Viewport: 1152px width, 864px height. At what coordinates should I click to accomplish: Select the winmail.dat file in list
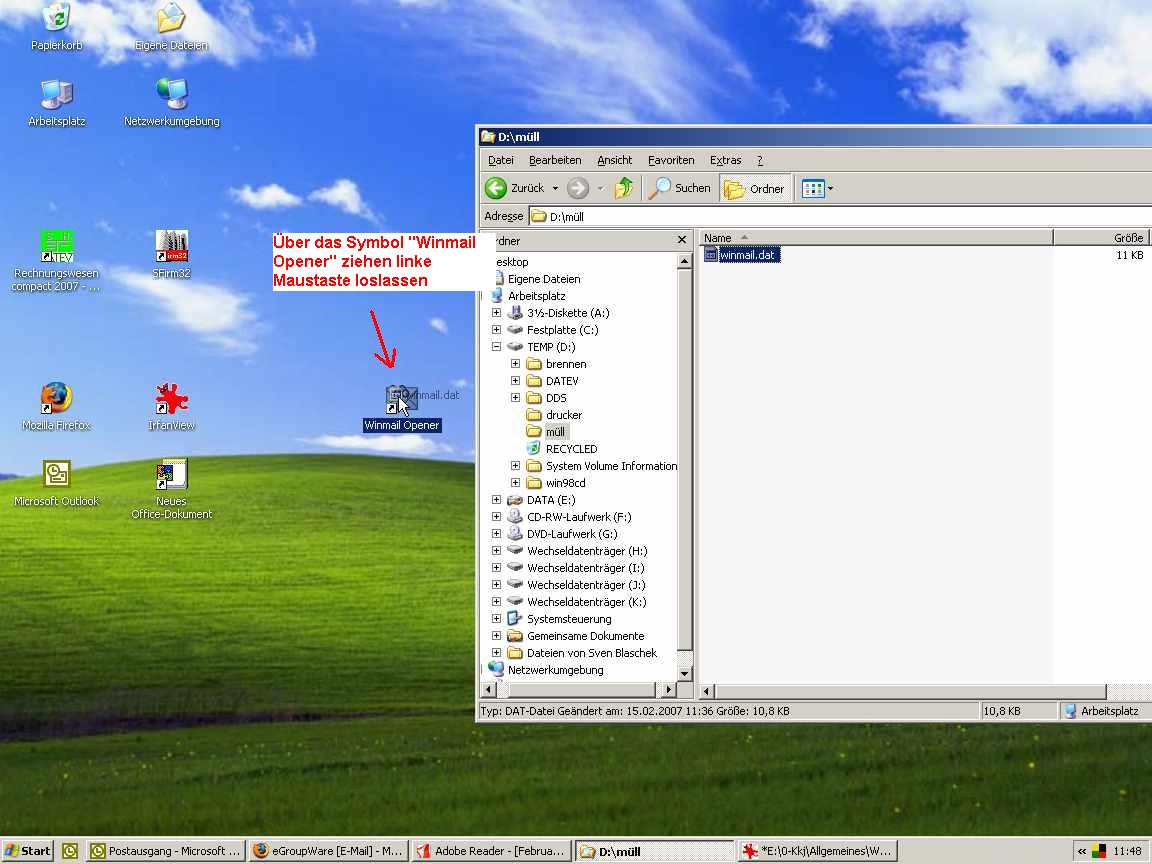point(748,255)
